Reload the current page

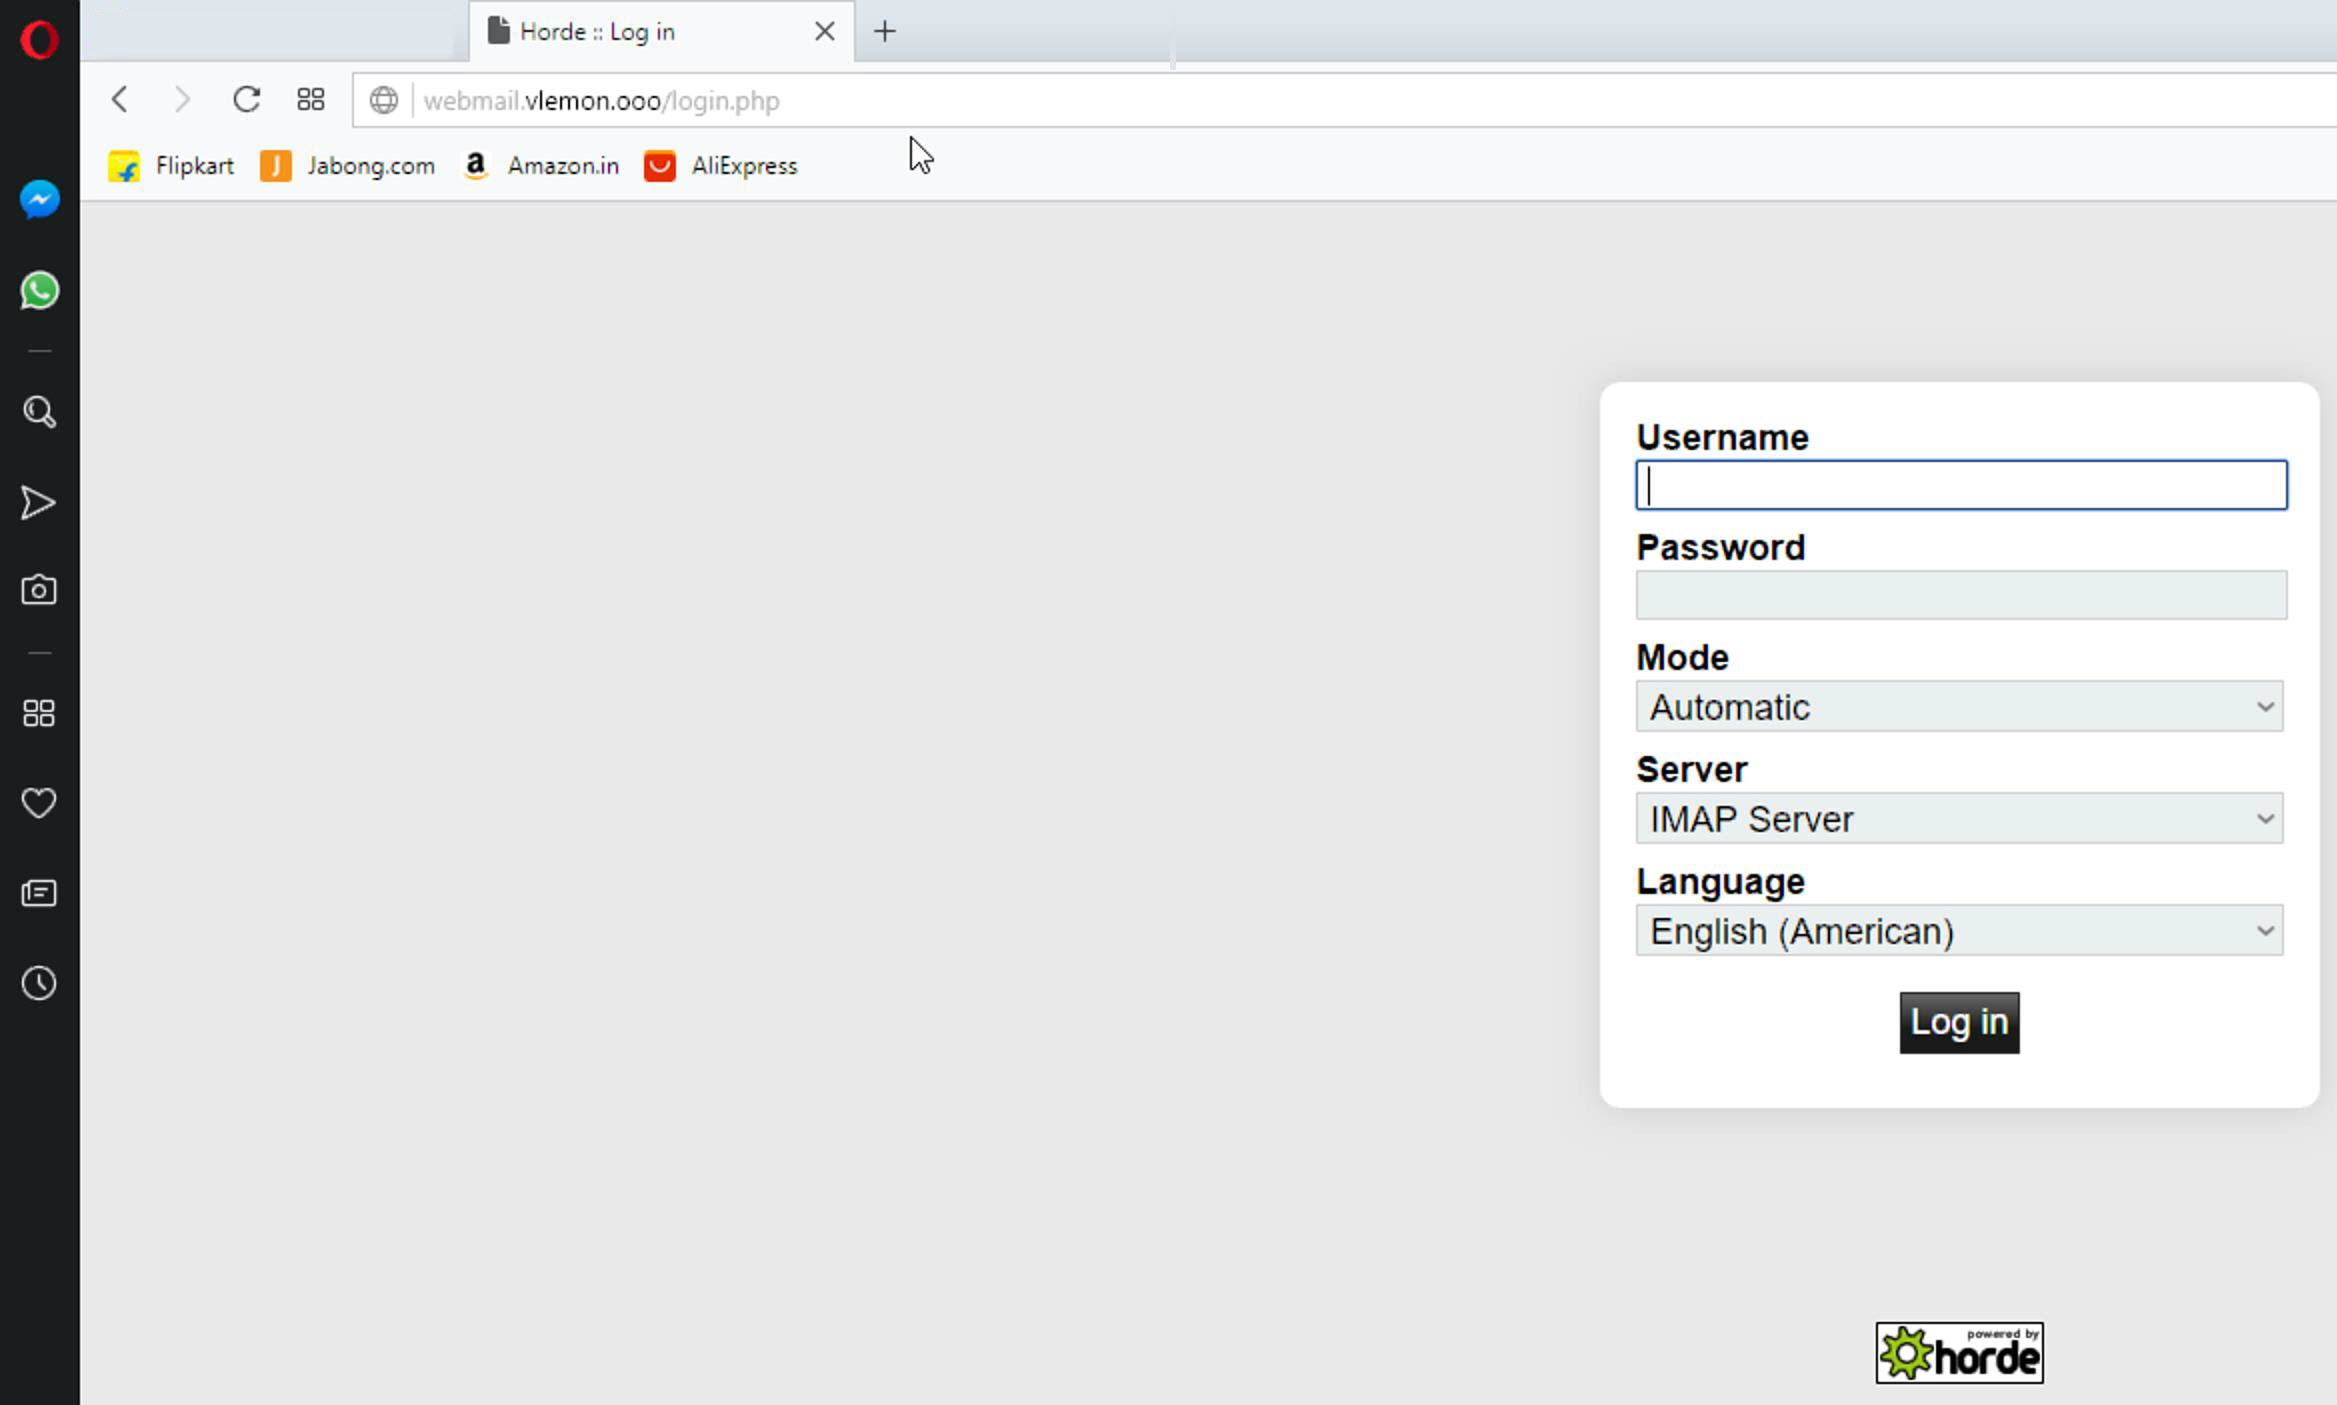click(246, 100)
